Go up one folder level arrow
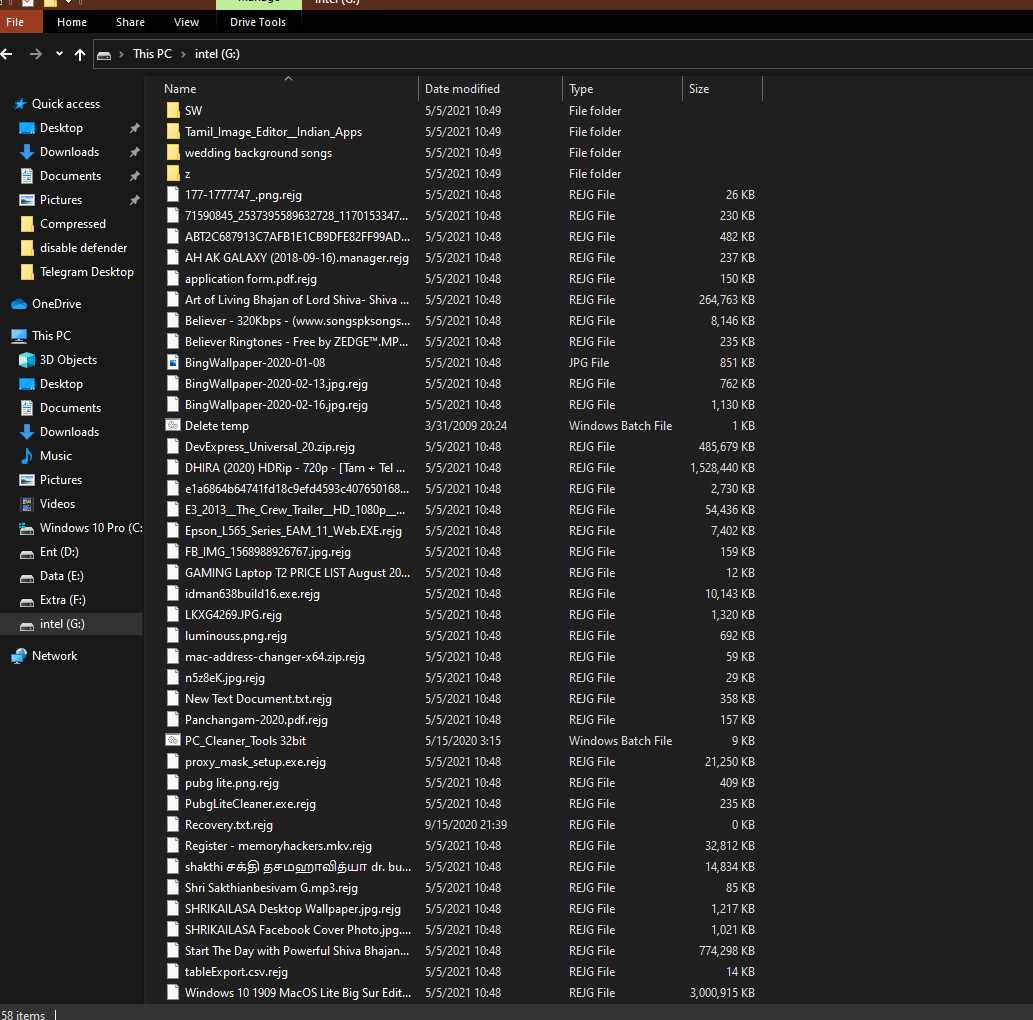 pyautogui.click(x=80, y=55)
